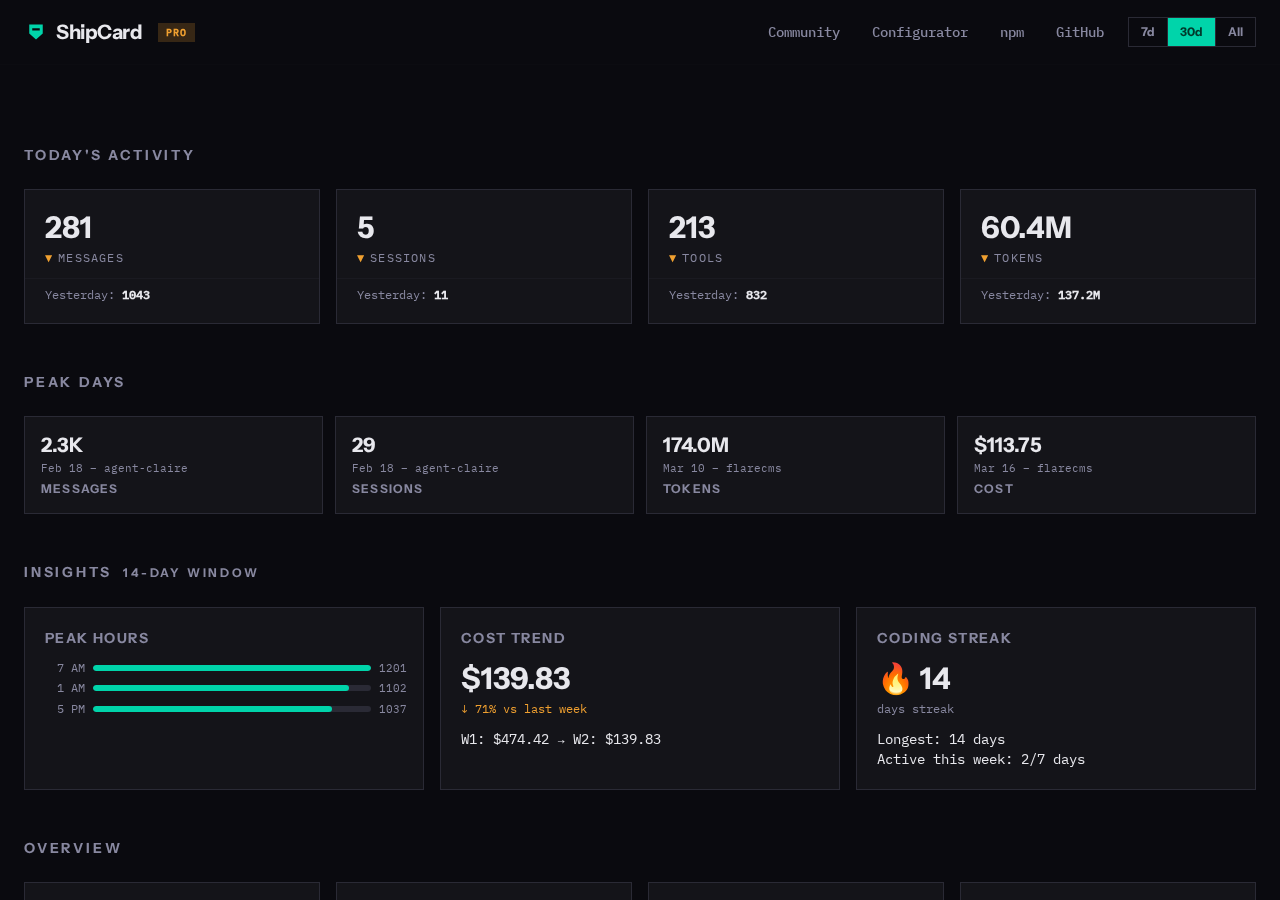1280x900 pixels.
Task: Expand the TOOLS breakdown chevron
Action: [x=672, y=257]
